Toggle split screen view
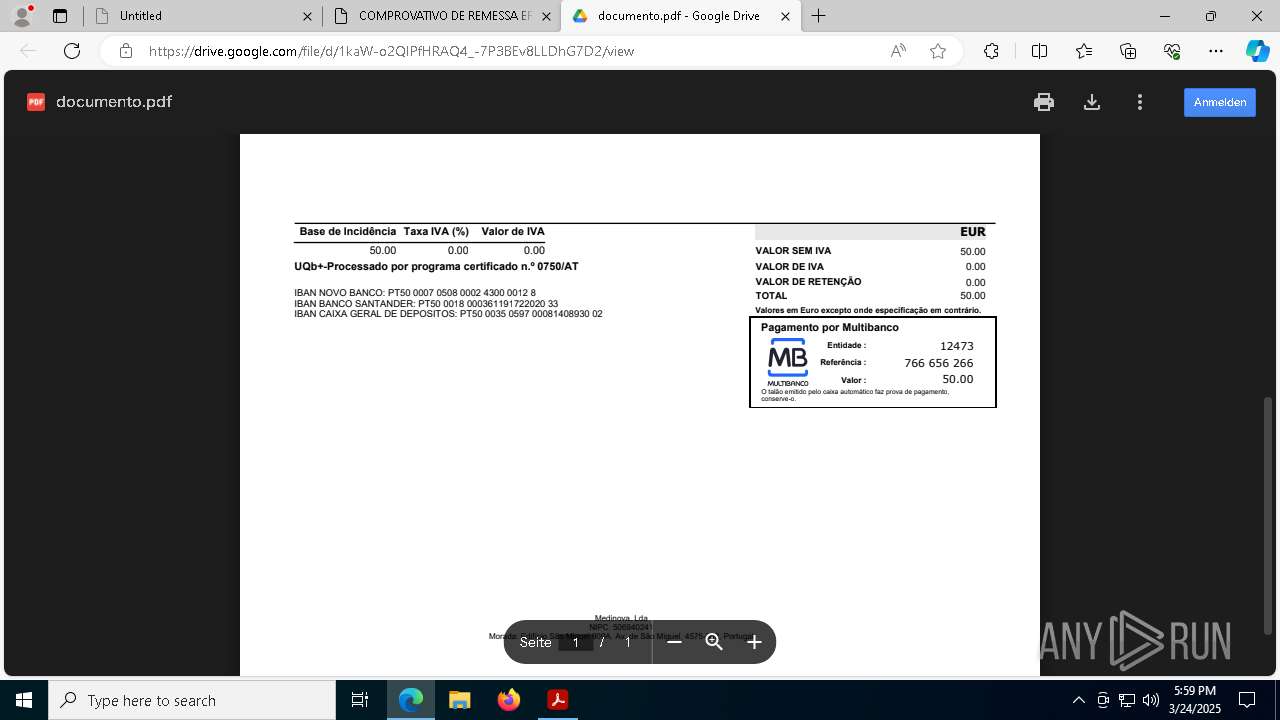The width and height of the screenshot is (1280, 720). click(1039, 51)
